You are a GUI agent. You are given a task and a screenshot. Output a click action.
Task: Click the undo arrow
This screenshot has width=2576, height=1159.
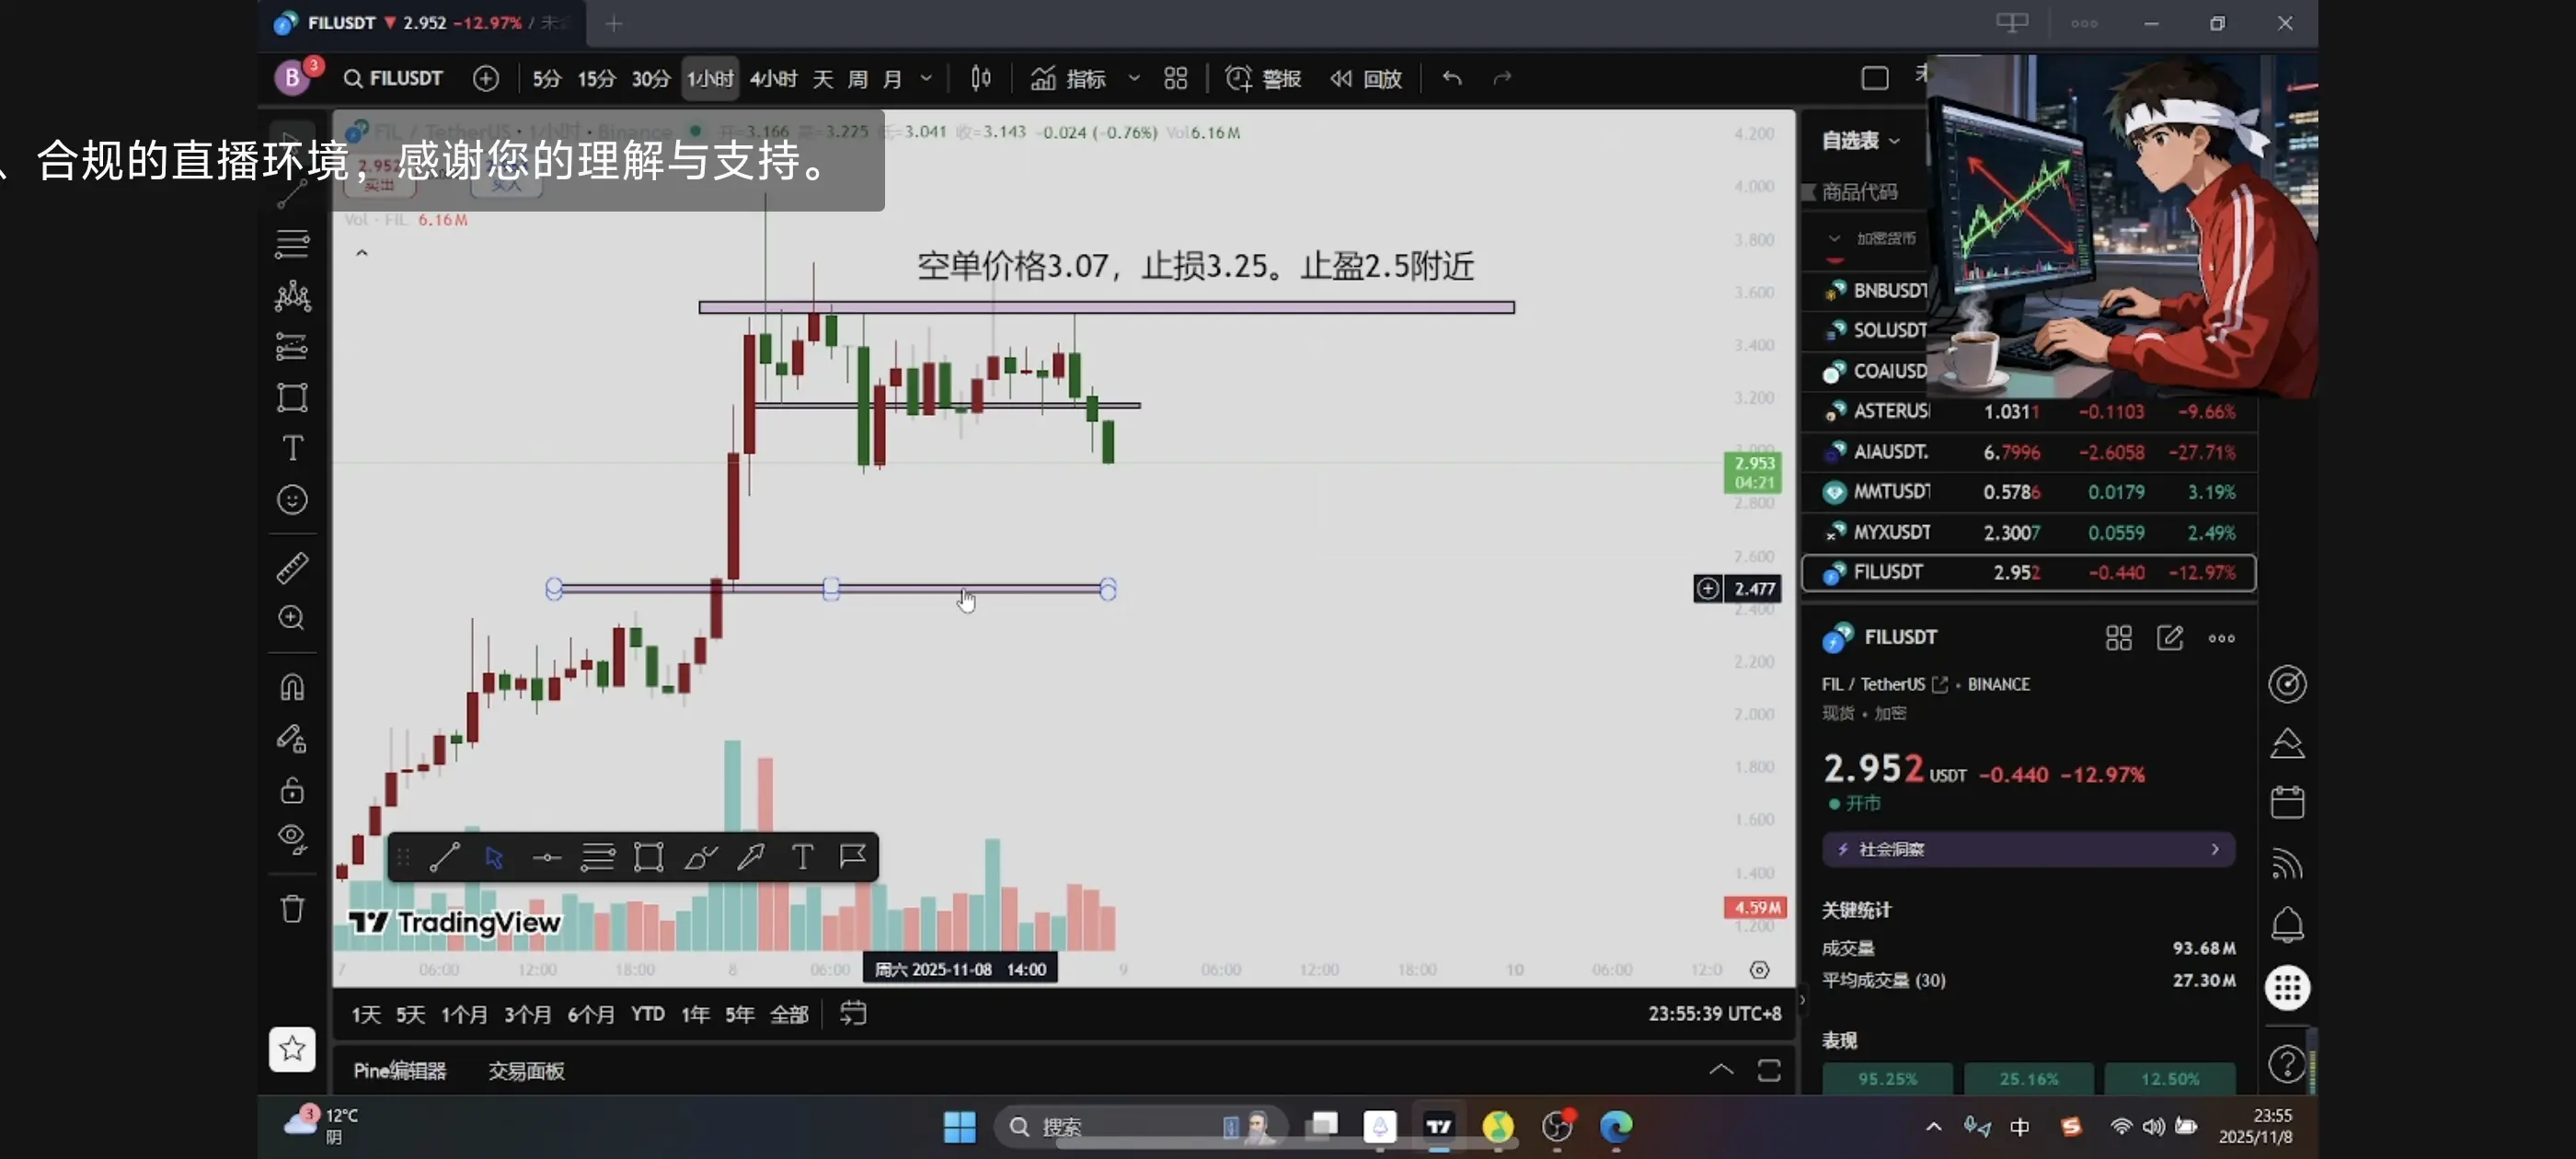click(1452, 78)
